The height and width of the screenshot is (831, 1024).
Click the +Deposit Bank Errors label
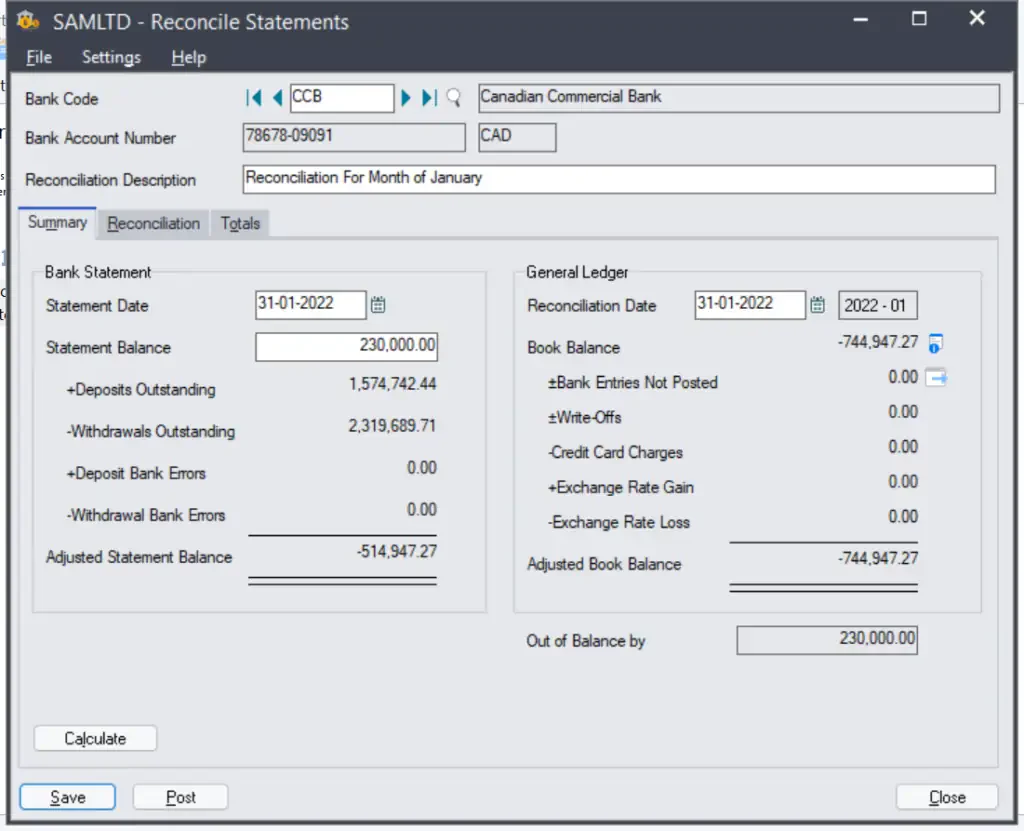(136, 473)
